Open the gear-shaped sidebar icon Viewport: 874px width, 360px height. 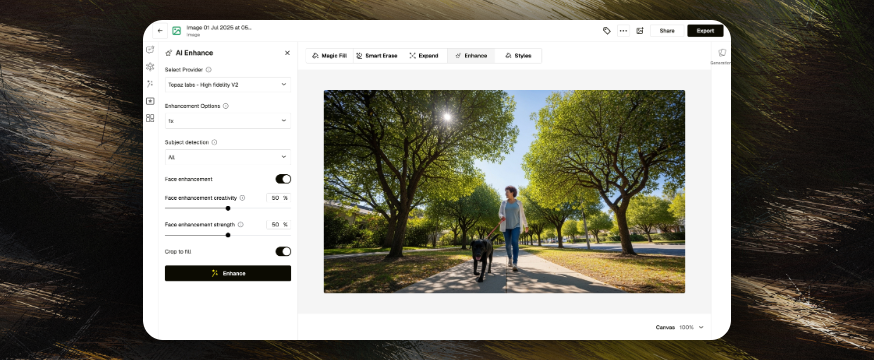coord(150,67)
